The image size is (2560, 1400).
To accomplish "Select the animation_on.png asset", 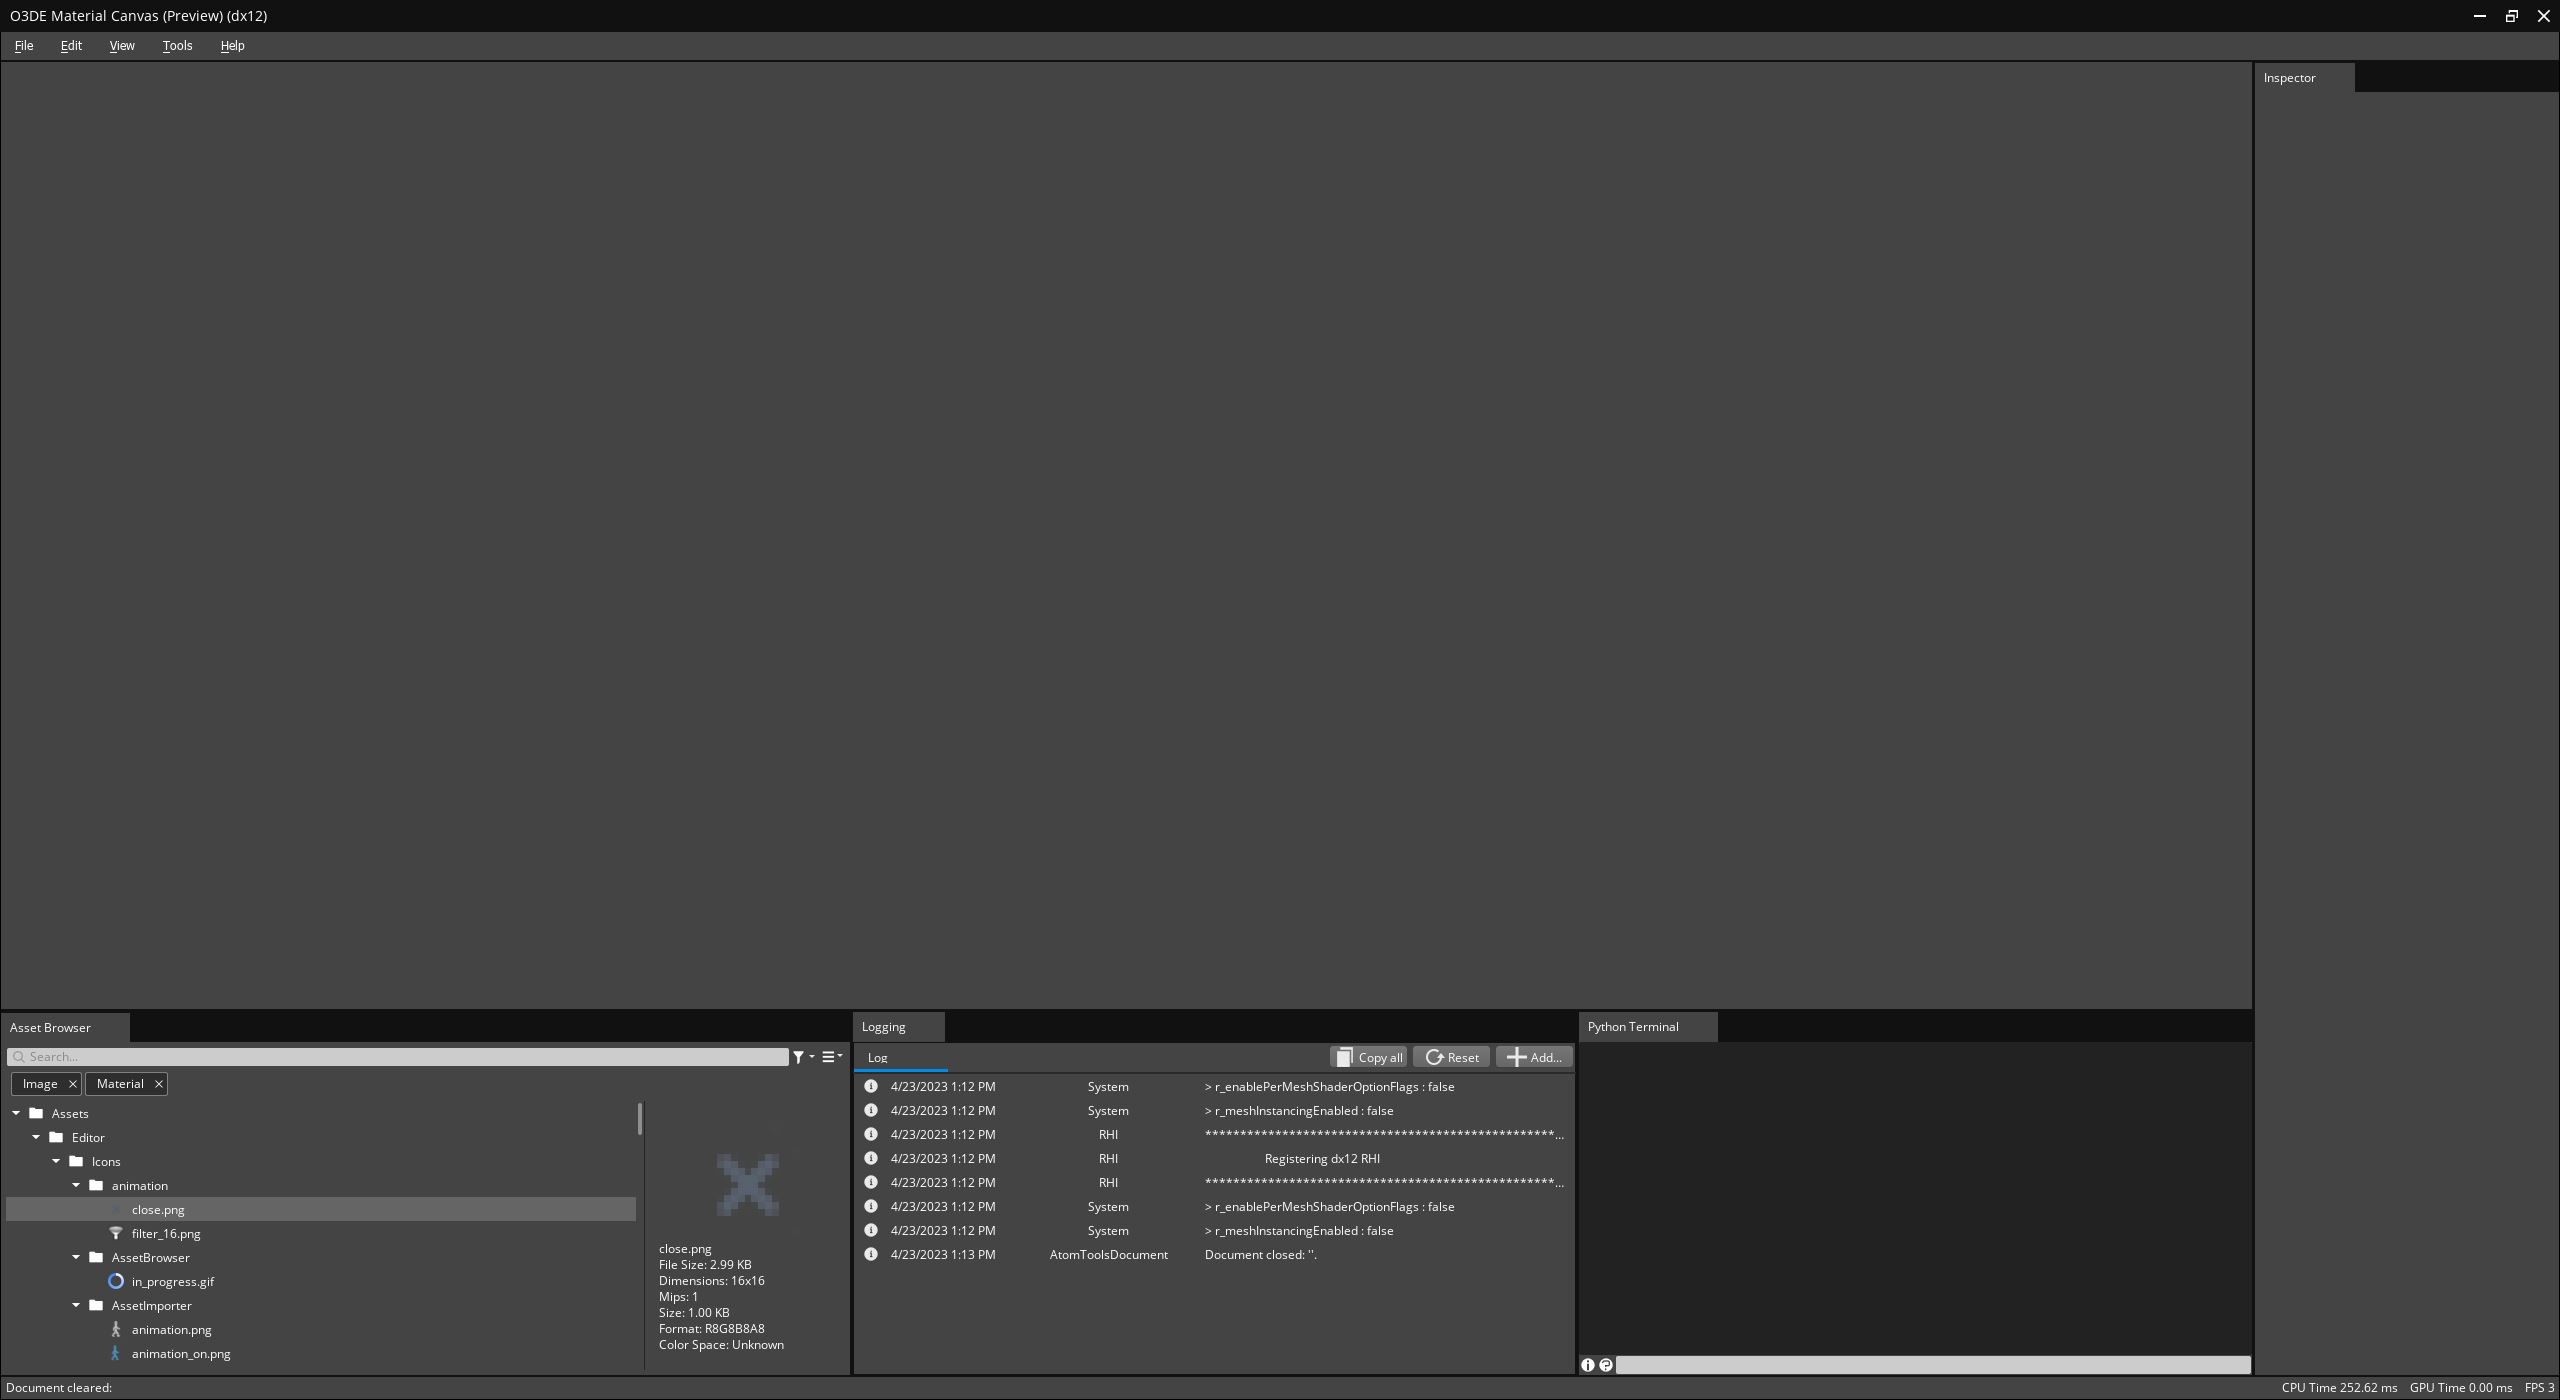I will [180, 1354].
